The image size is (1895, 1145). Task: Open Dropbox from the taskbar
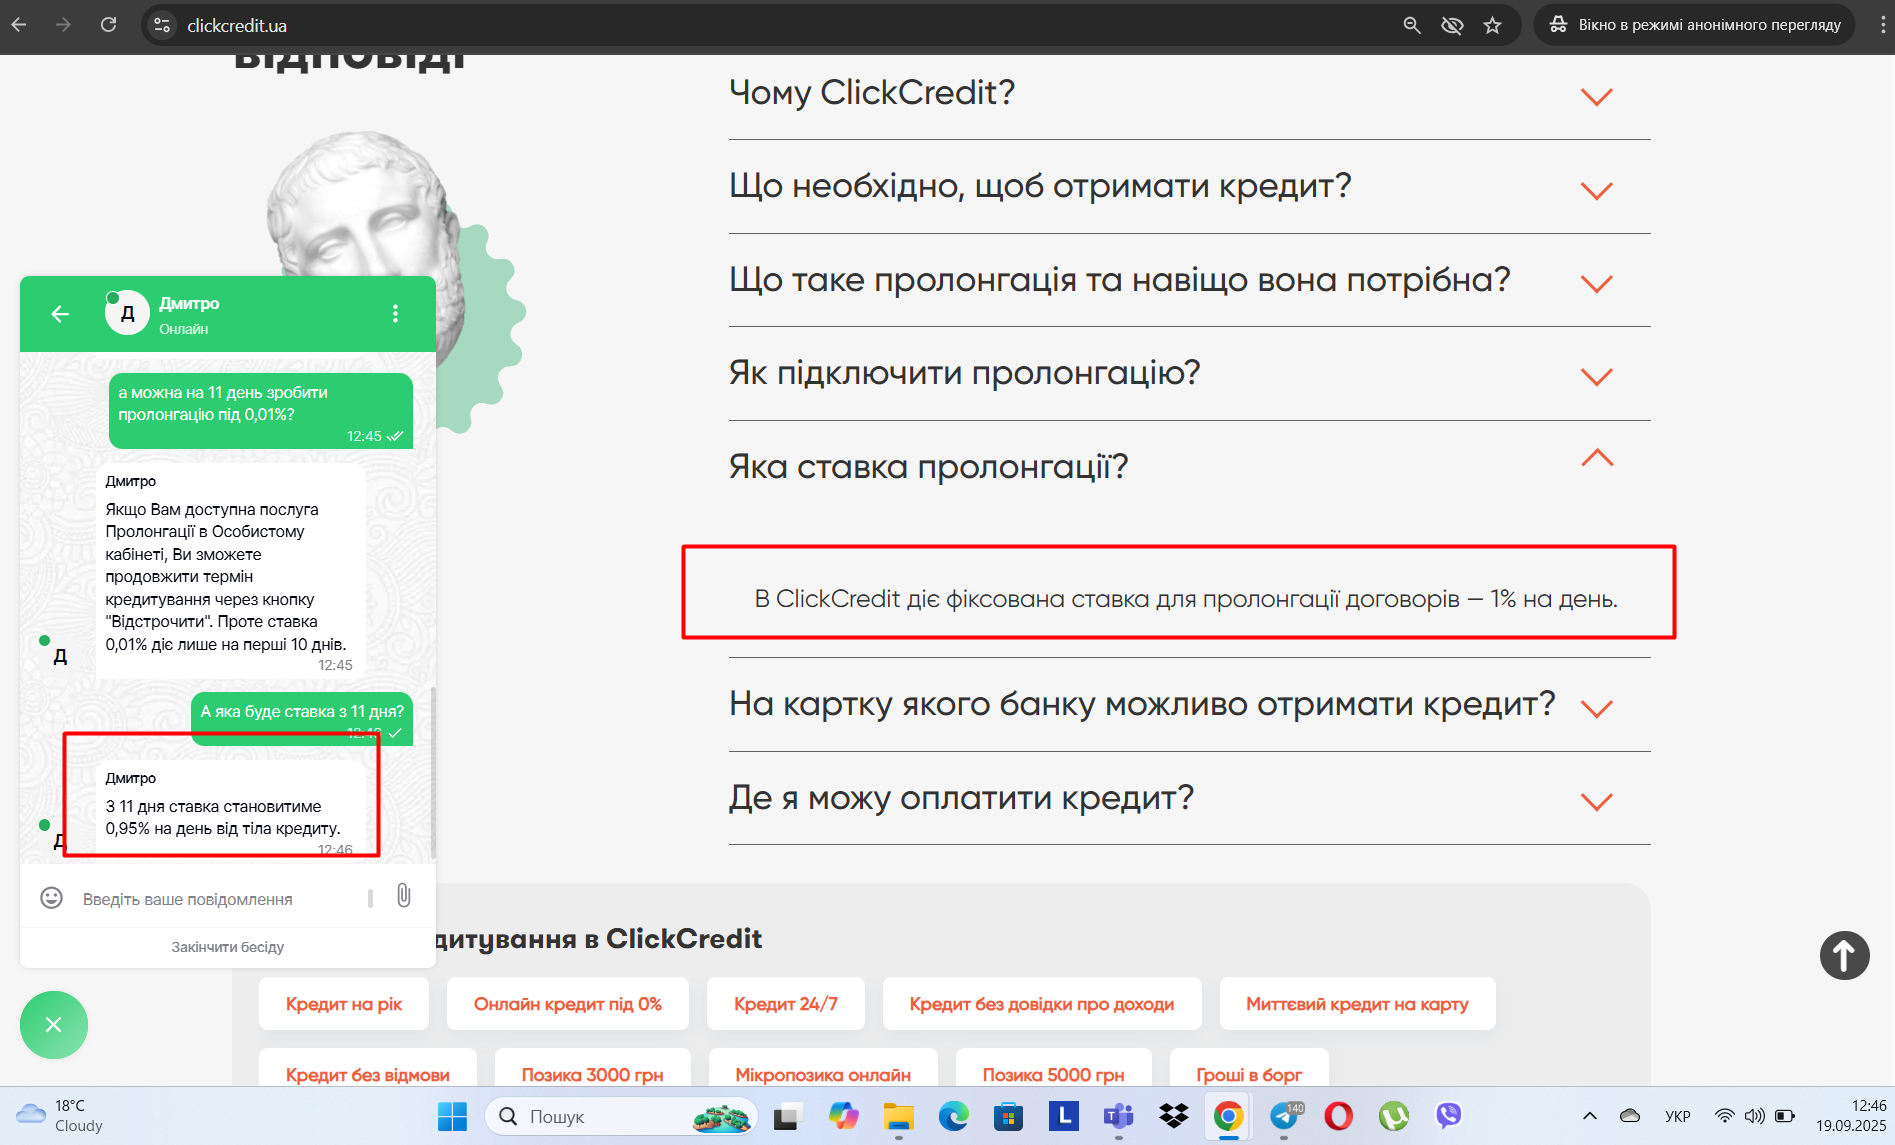click(1173, 1116)
